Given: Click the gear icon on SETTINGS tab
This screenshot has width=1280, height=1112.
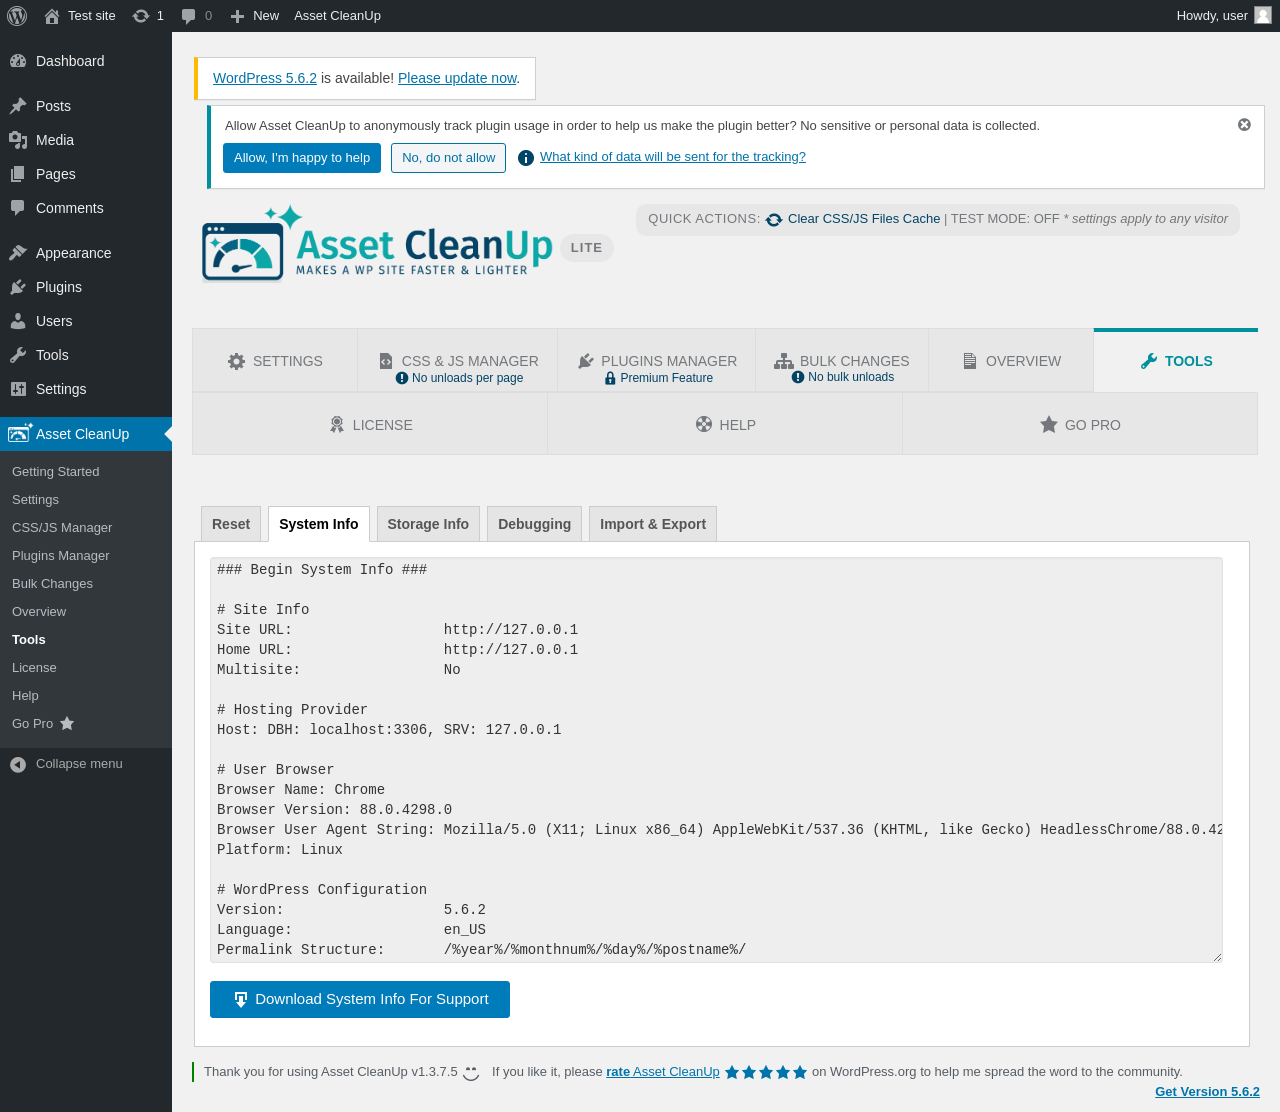Looking at the screenshot, I should (x=236, y=361).
